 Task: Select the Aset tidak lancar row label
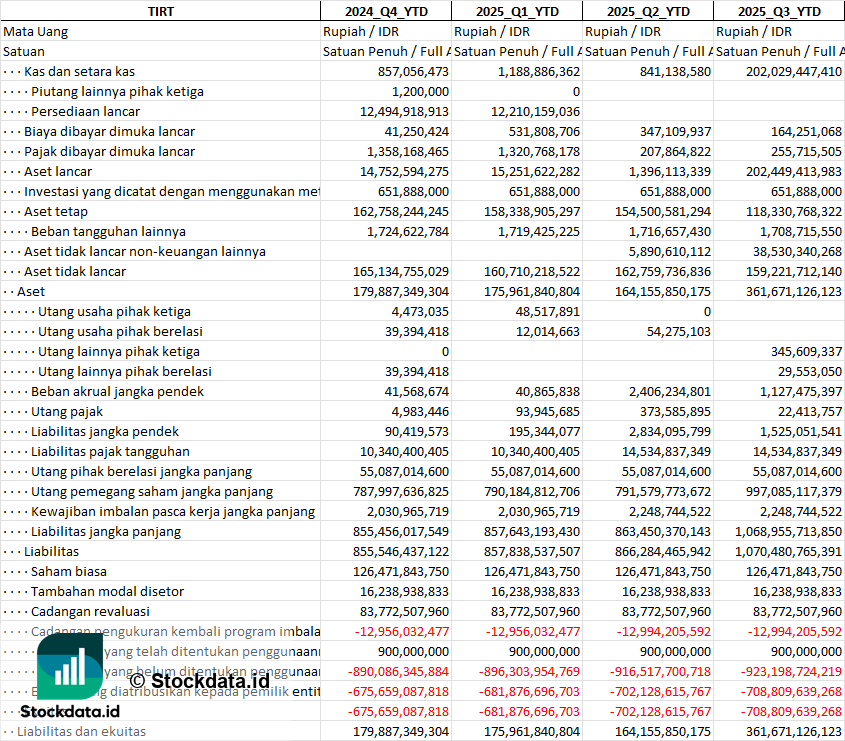[75, 271]
